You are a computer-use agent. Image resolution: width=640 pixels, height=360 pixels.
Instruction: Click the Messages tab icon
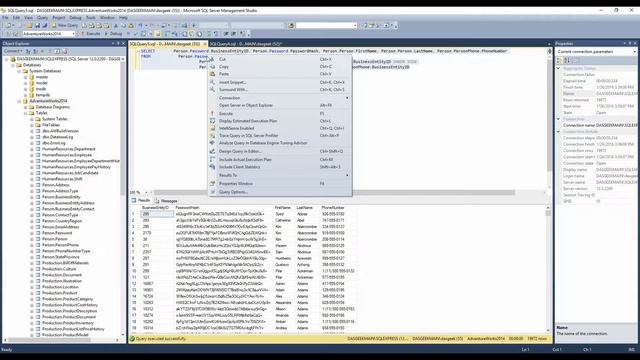tap(157, 201)
